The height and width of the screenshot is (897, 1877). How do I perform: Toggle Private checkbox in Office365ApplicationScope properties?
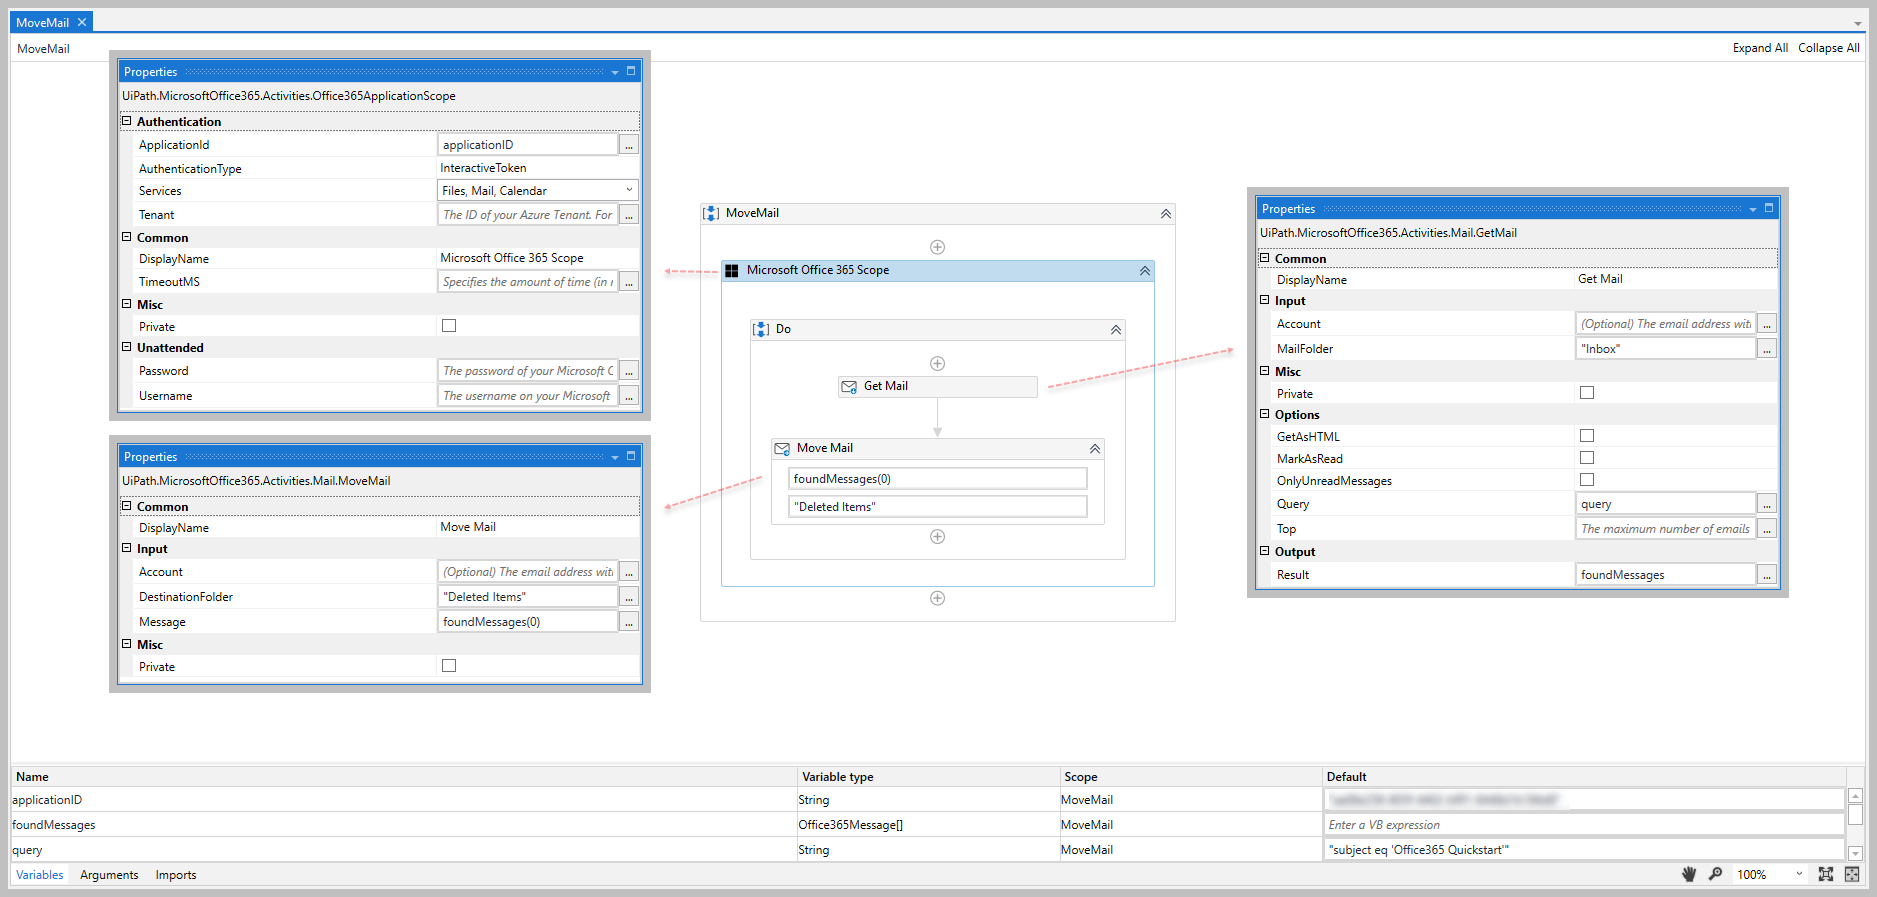coord(449,326)
